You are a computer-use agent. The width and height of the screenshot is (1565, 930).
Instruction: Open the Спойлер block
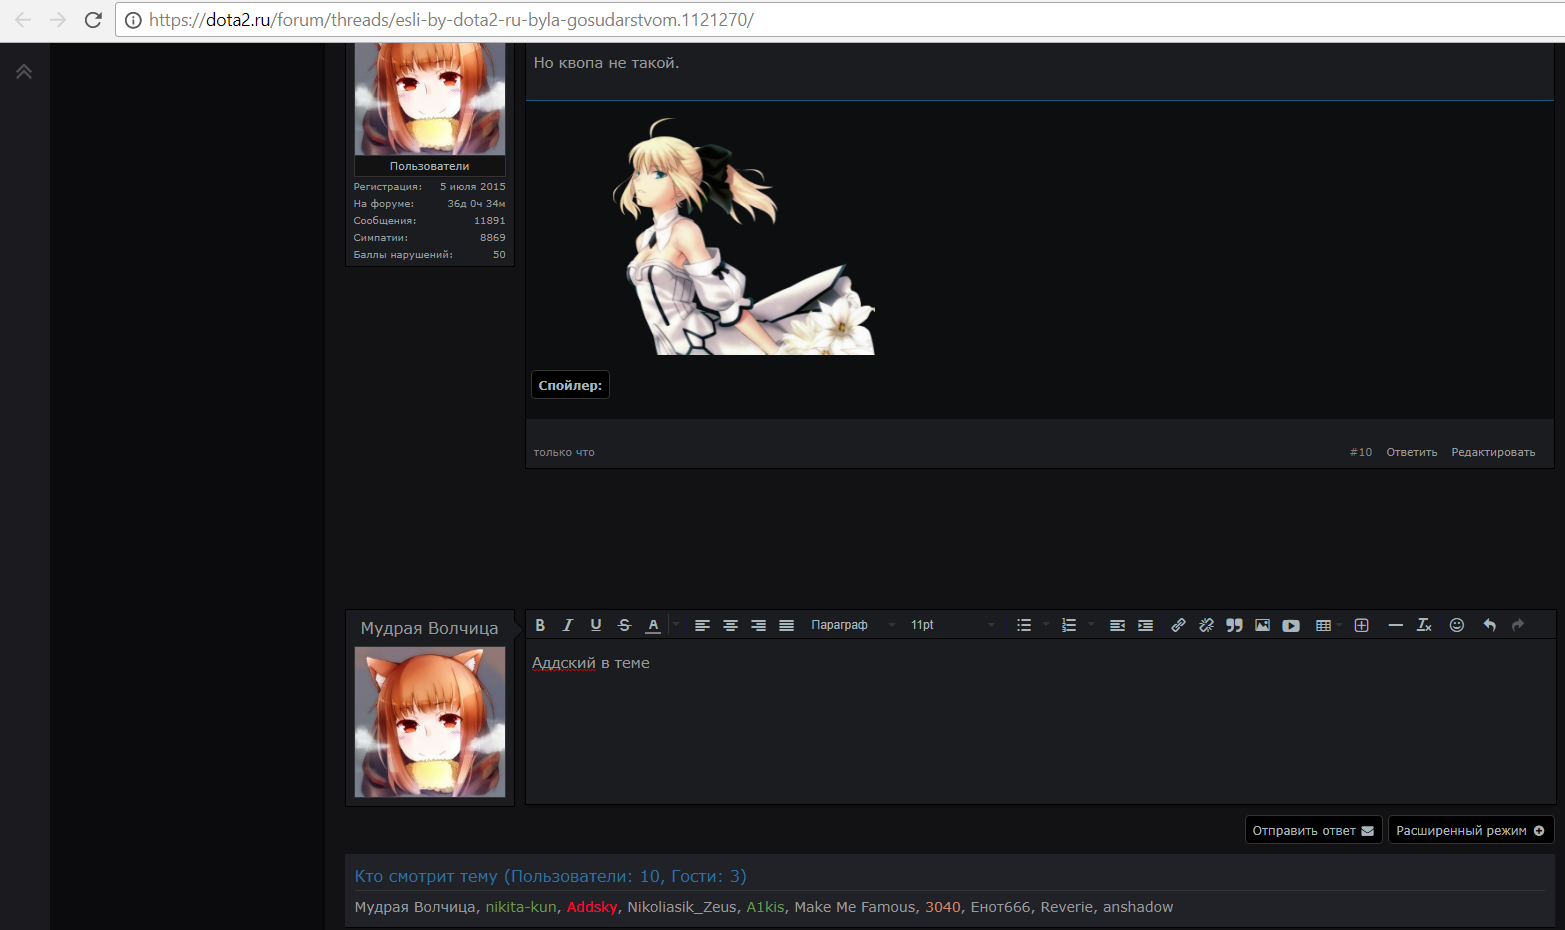569,384
